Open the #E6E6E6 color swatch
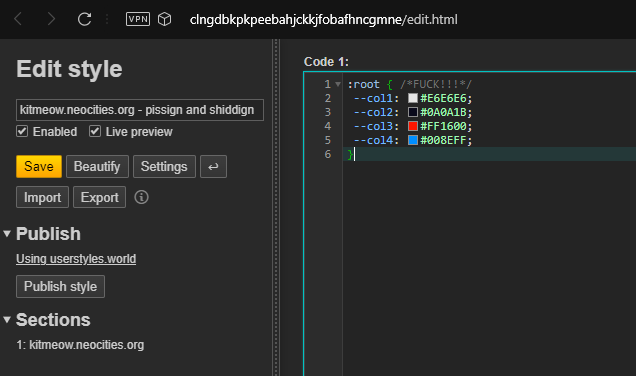The width and height of the screenshot is (636, 376). click(x=413, y=98)
